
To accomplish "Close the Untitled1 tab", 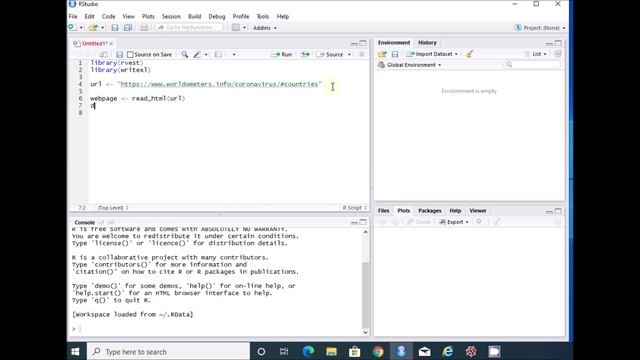I will [111, 43].
